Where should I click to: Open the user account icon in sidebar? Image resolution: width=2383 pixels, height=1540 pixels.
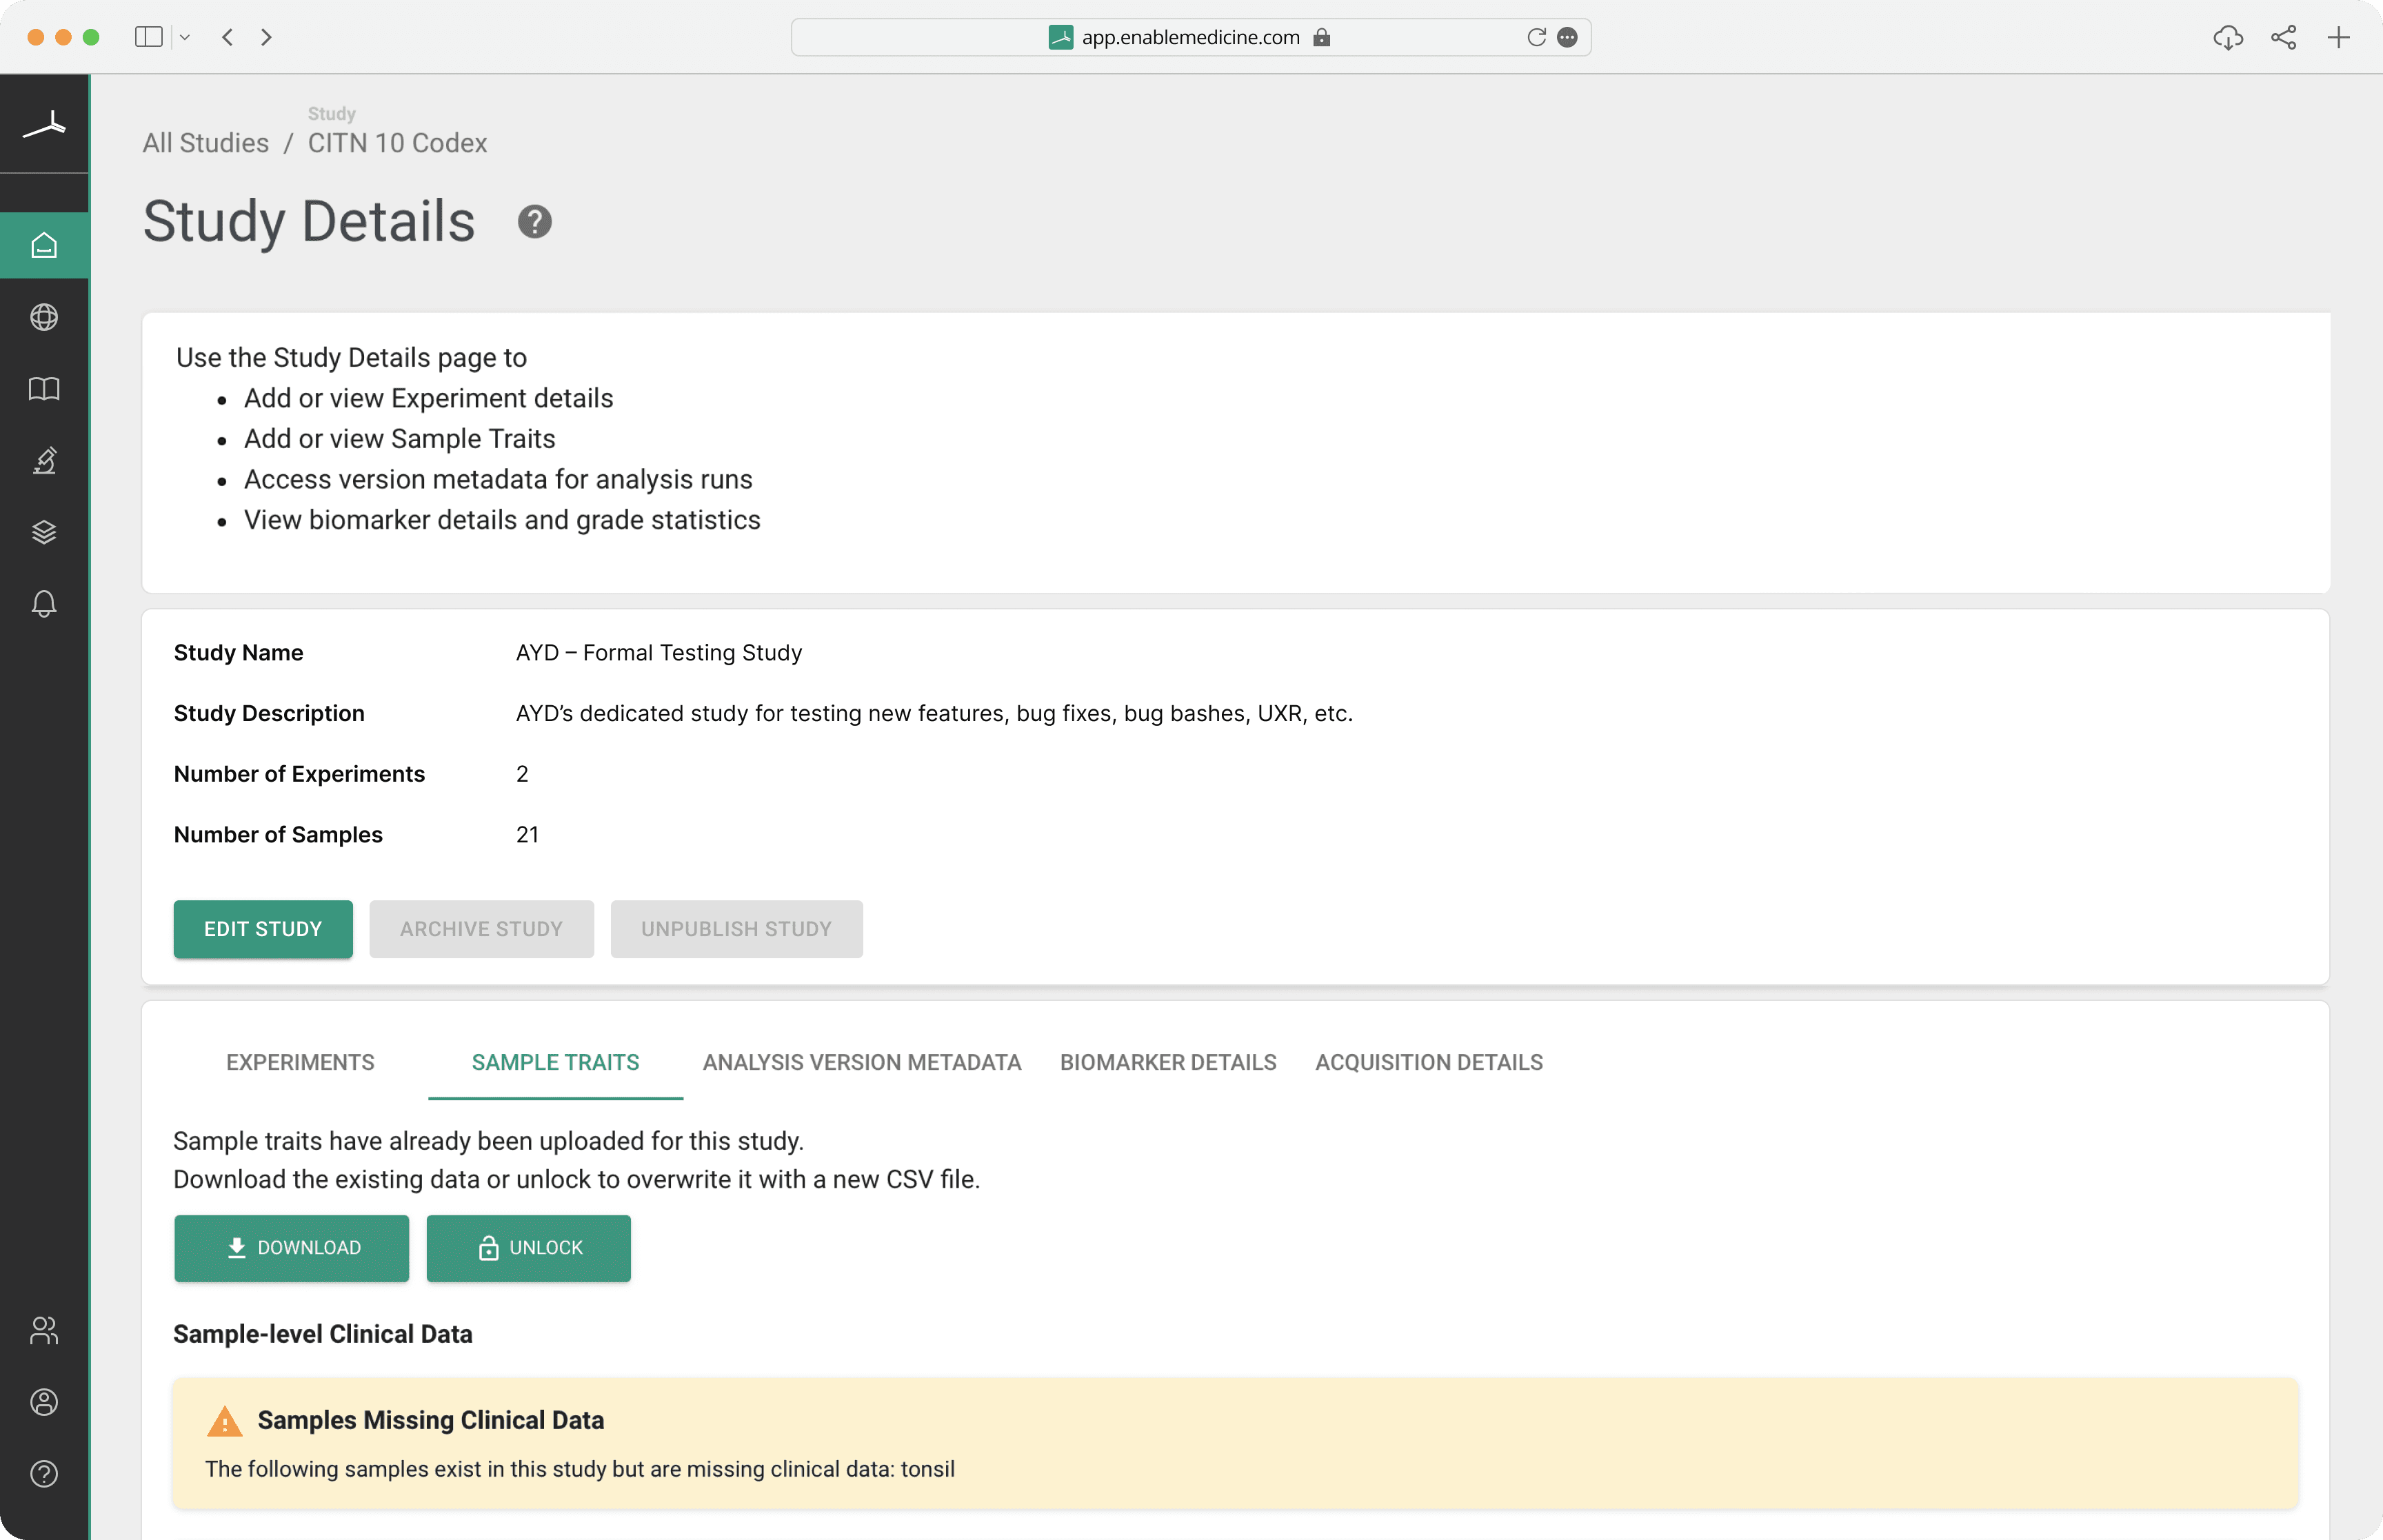44,1402
